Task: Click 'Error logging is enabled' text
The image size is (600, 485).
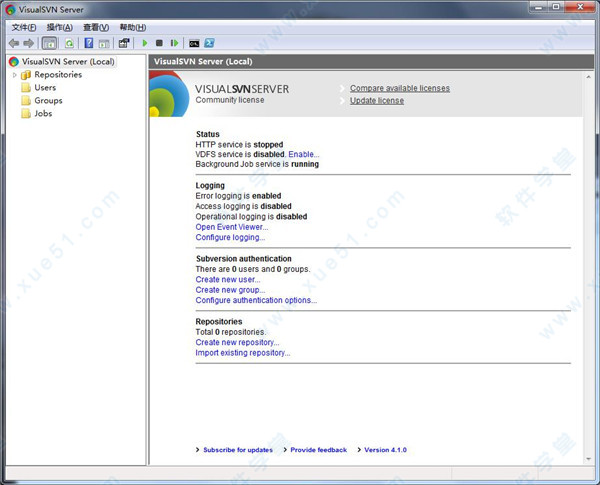Action: 238,196
